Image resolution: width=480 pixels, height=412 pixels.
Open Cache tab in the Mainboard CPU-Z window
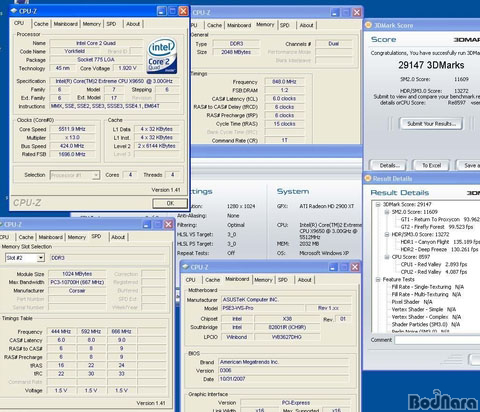point(212,280)
